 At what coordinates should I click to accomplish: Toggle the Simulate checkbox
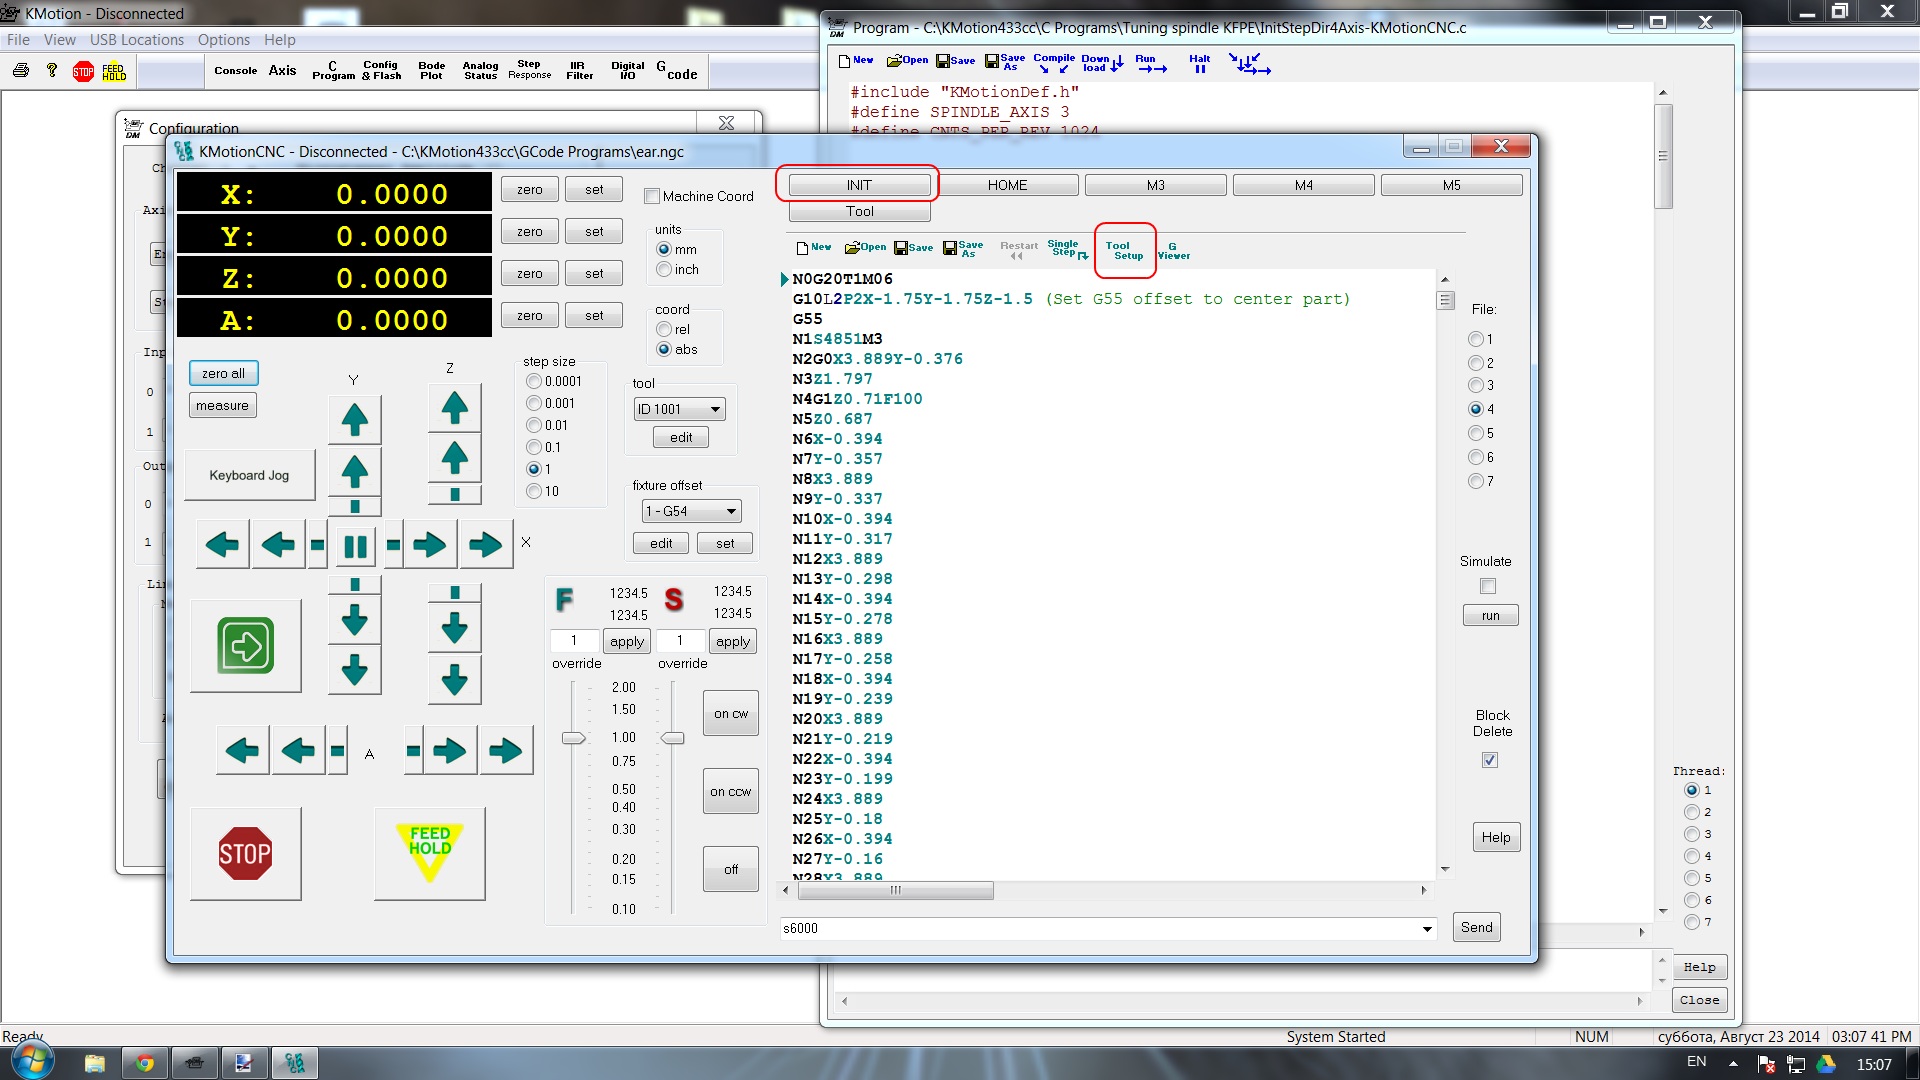coord(1488,586)
